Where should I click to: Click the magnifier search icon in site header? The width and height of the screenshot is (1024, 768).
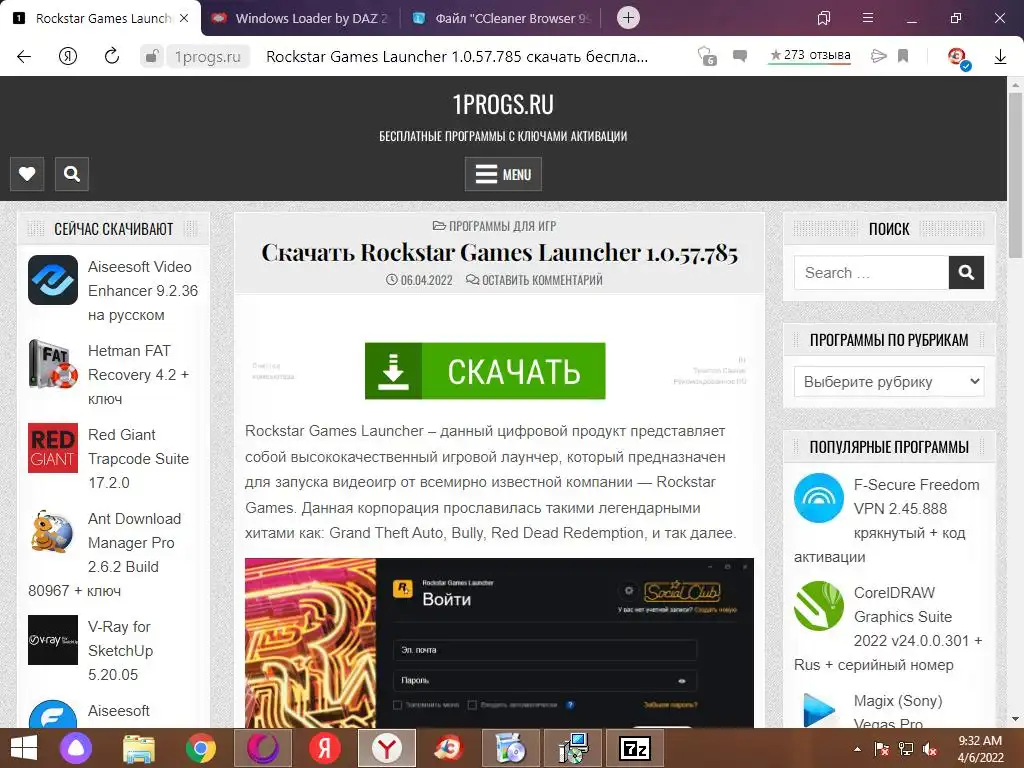72,174
